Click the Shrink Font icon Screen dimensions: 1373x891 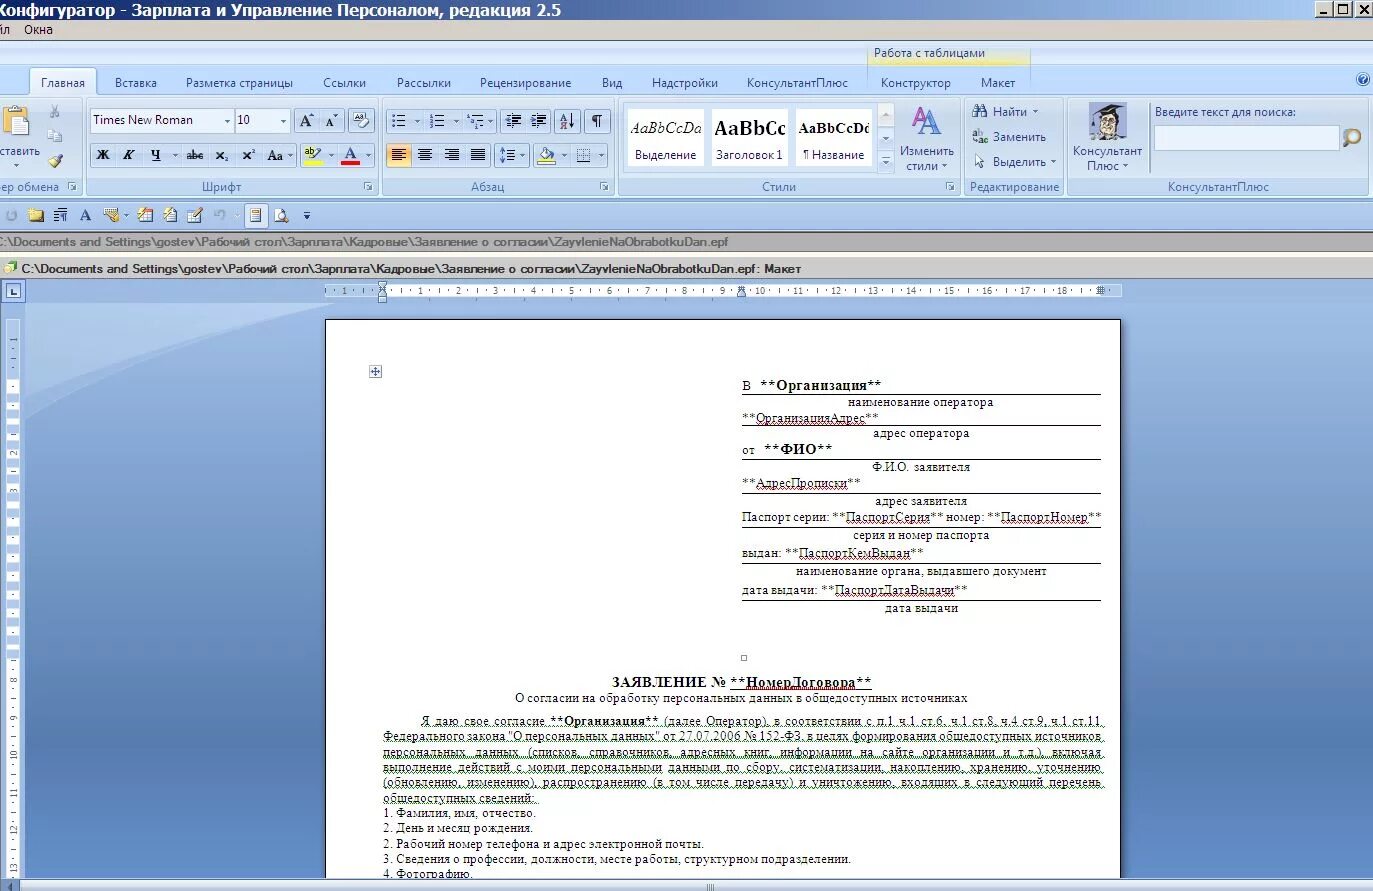(x=332, y=120)
